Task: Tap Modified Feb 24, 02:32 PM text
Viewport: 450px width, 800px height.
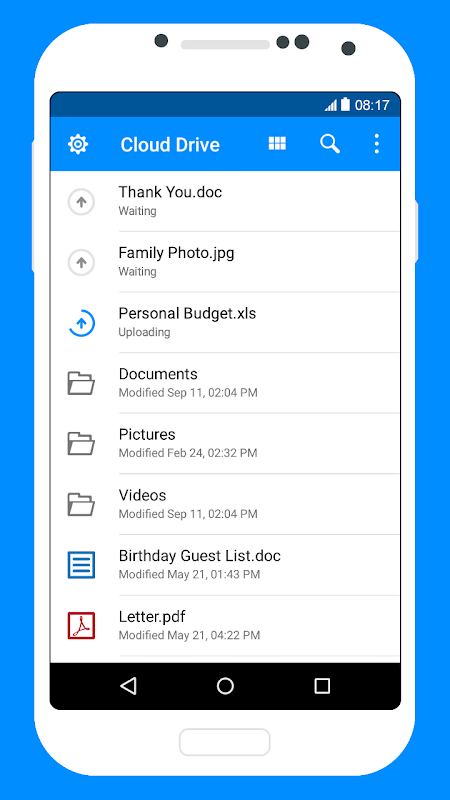Action: click(x=188, y=453)
